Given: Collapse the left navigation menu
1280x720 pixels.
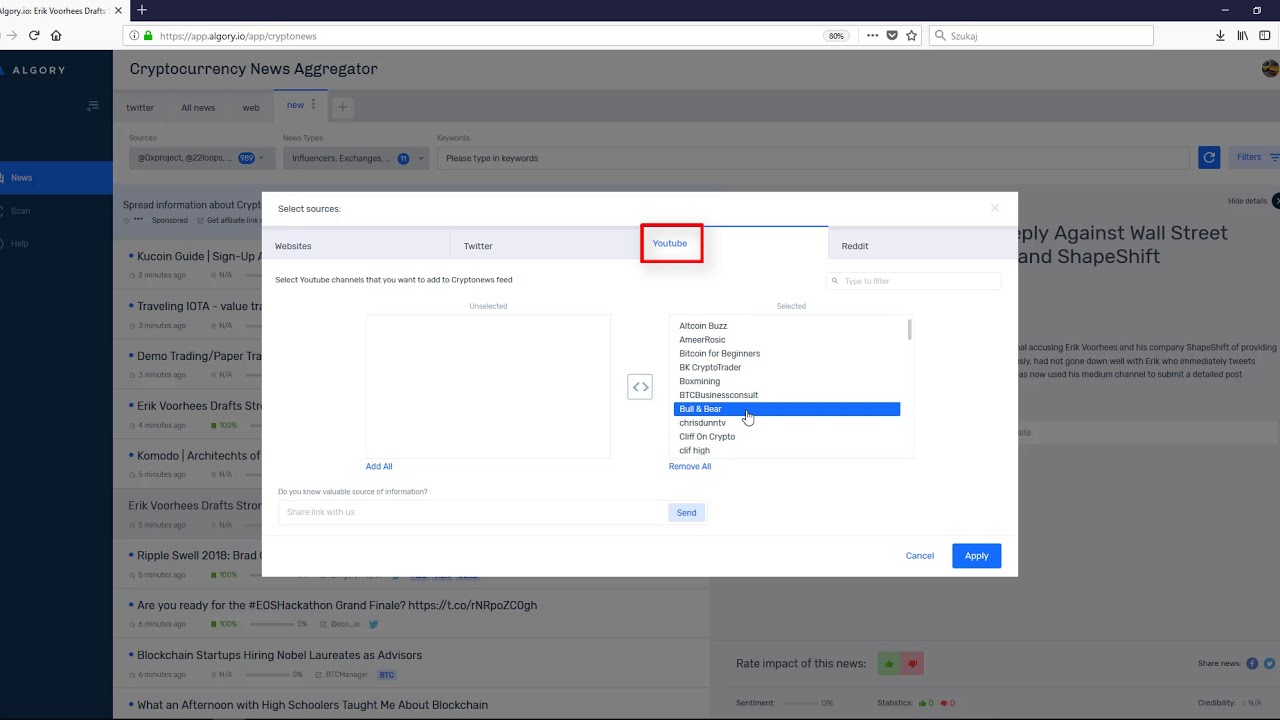Looking at the screenshot, I should [x=93, y=105].
